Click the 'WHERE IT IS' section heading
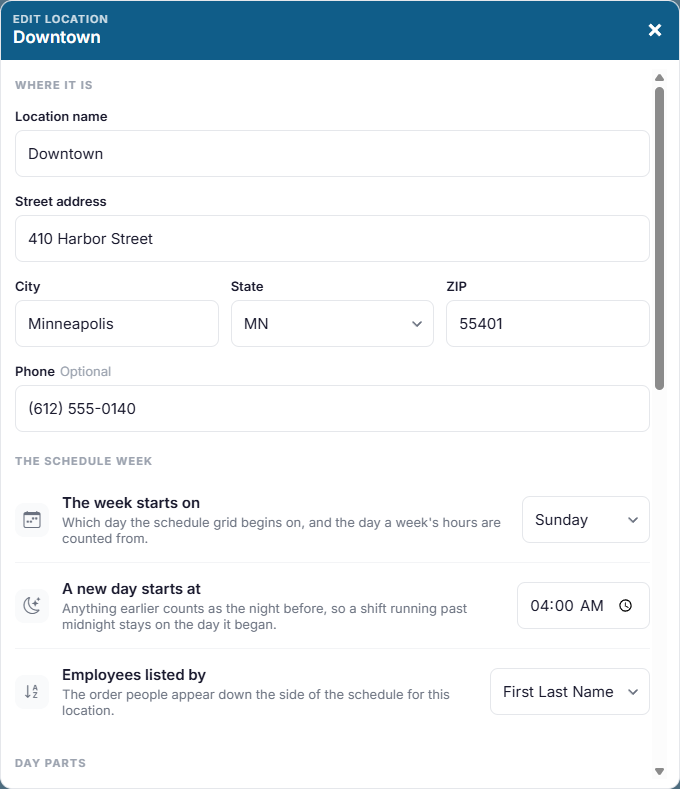 coord(54,85)
